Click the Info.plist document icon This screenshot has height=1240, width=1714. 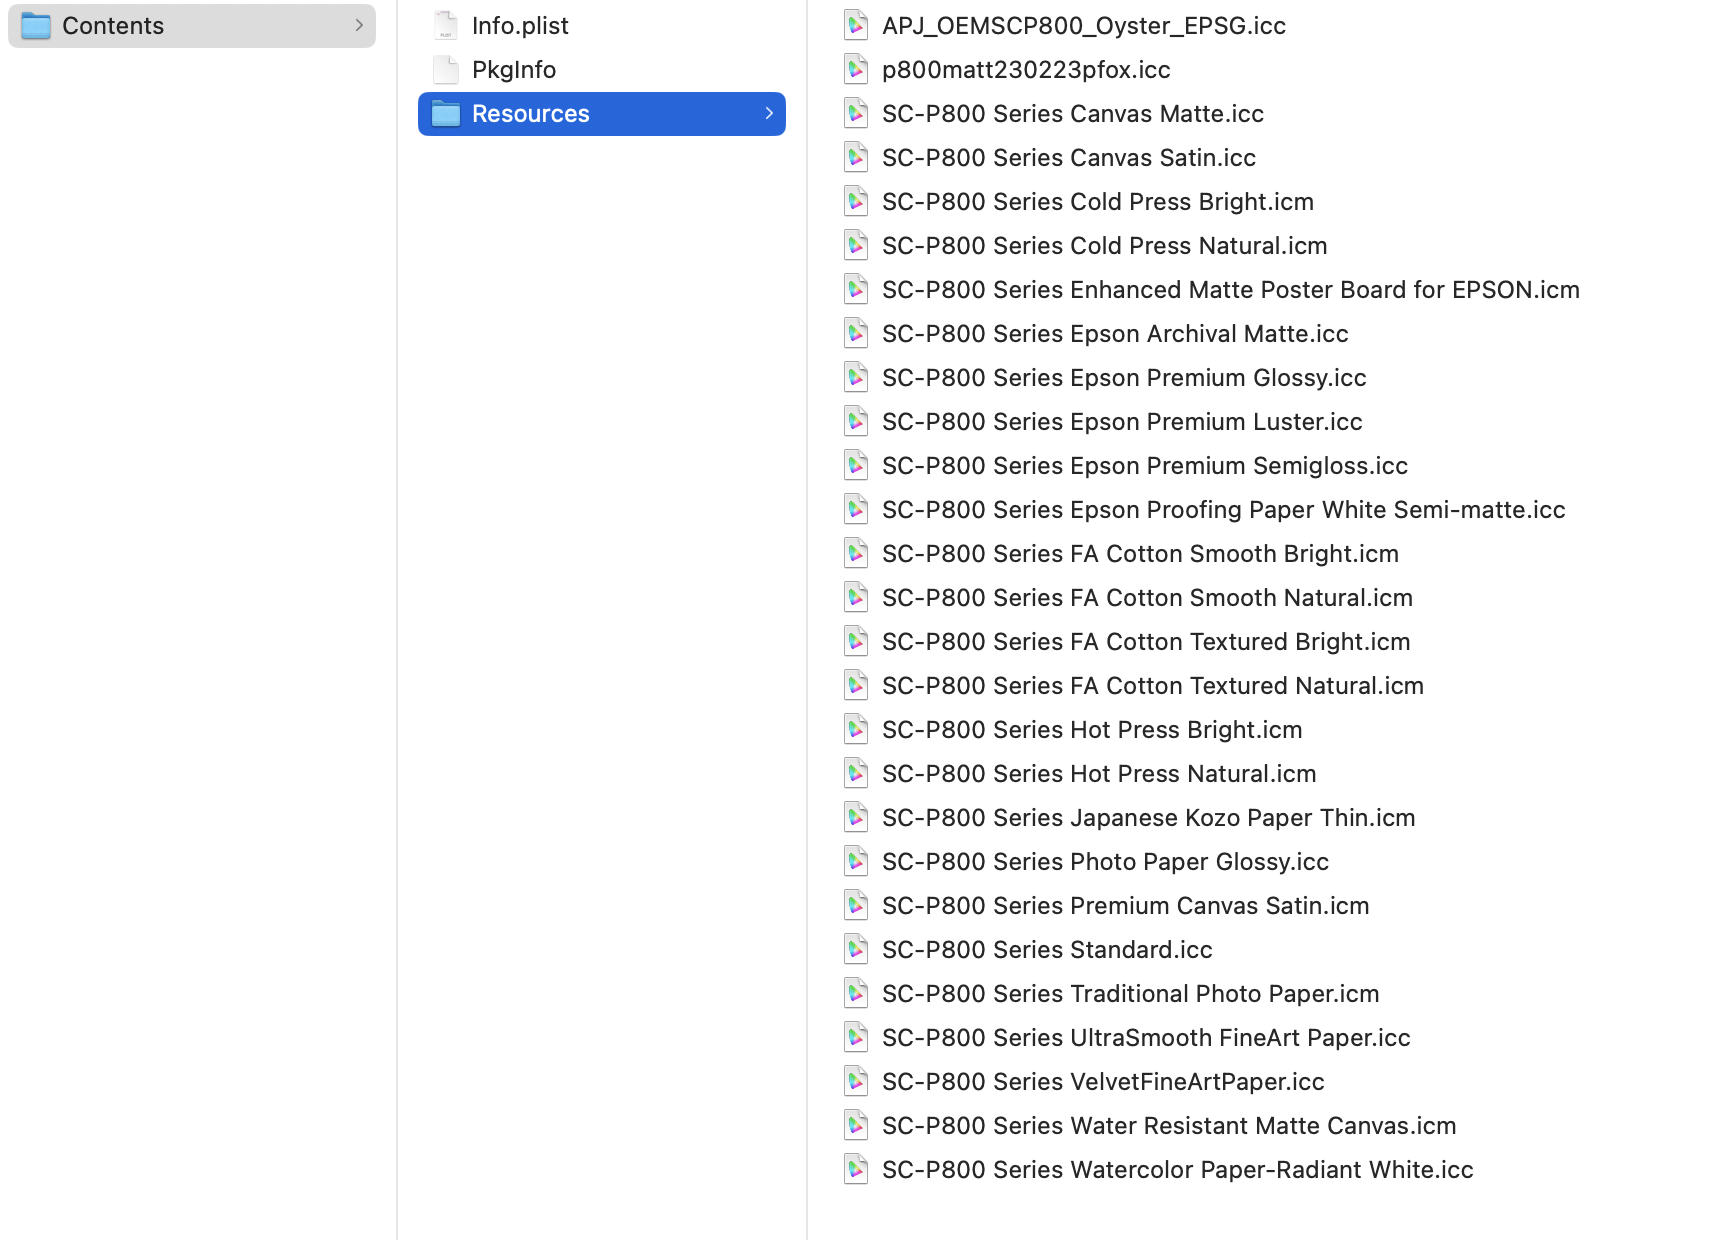[x=445, y=24]
